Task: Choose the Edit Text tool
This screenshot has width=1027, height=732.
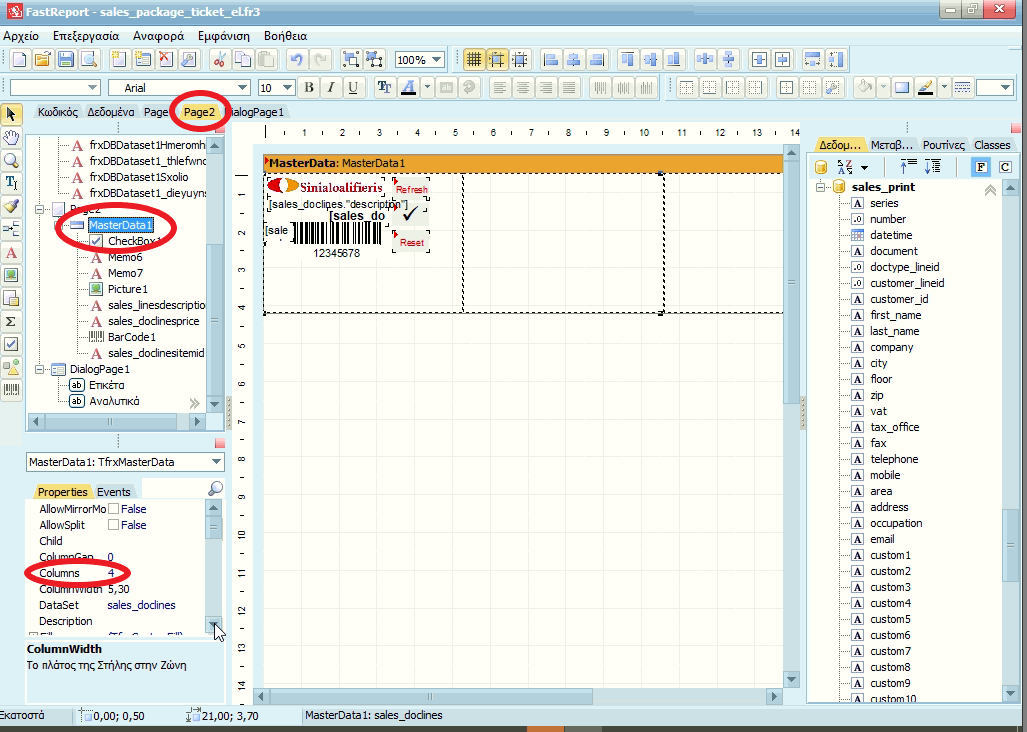Action: click(x=11, y=183)
